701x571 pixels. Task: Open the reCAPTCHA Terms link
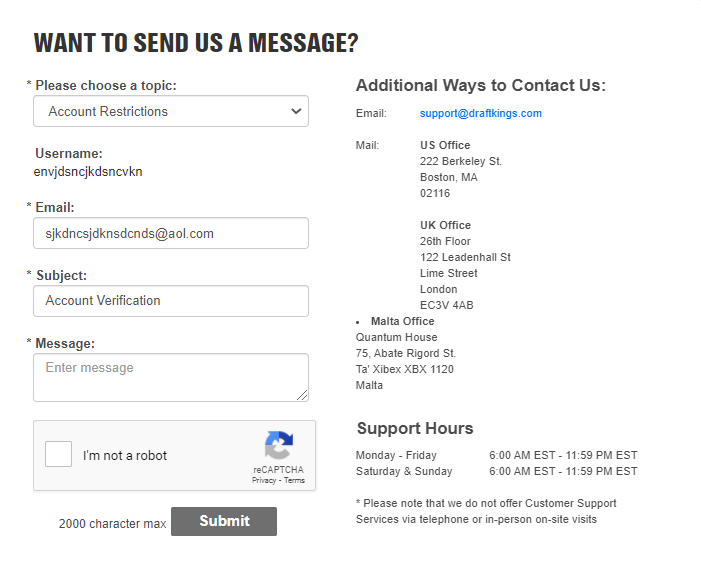click(x=294, y=481)
